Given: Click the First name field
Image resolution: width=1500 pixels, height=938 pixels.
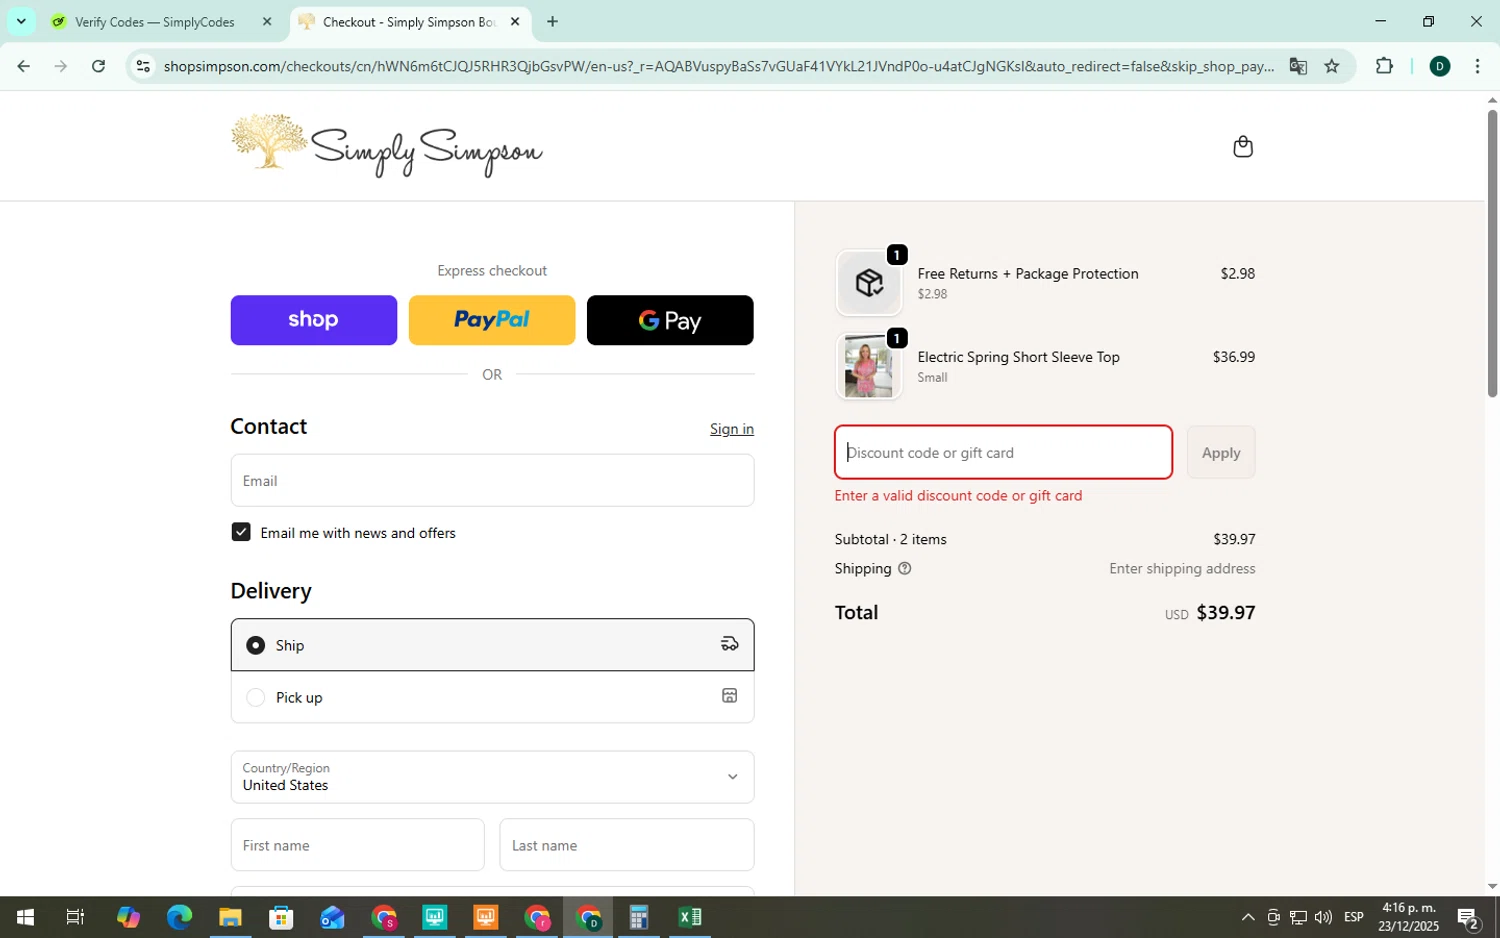Looking at the screenshot, I should (x=357, y=845).
